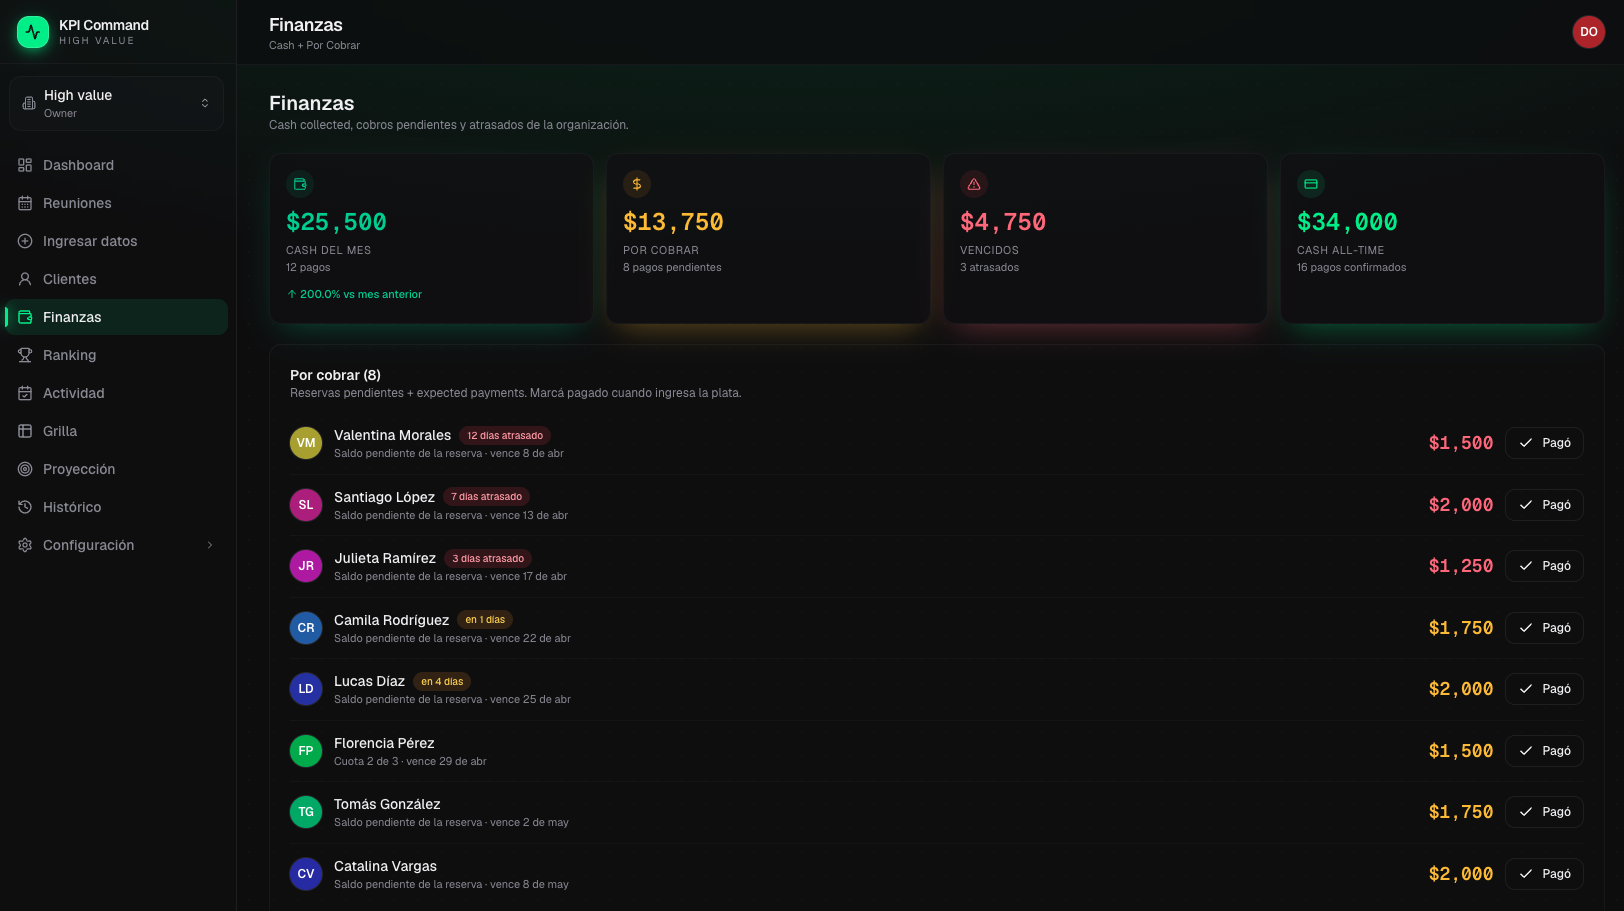Open the Dashboard grid icon in sidebar
The image size is (1624, 911).
pyautogui.click(x=25, y=165)
